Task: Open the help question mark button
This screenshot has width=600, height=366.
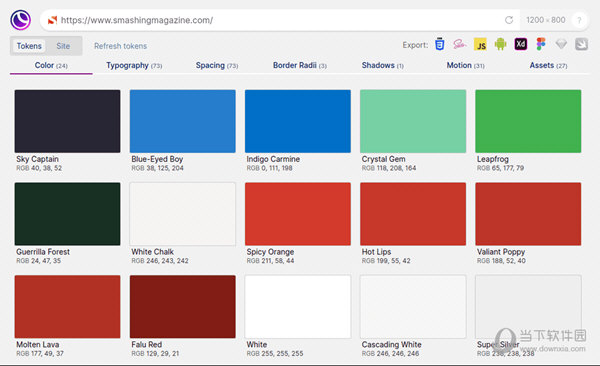Action: tap(579, 20)
